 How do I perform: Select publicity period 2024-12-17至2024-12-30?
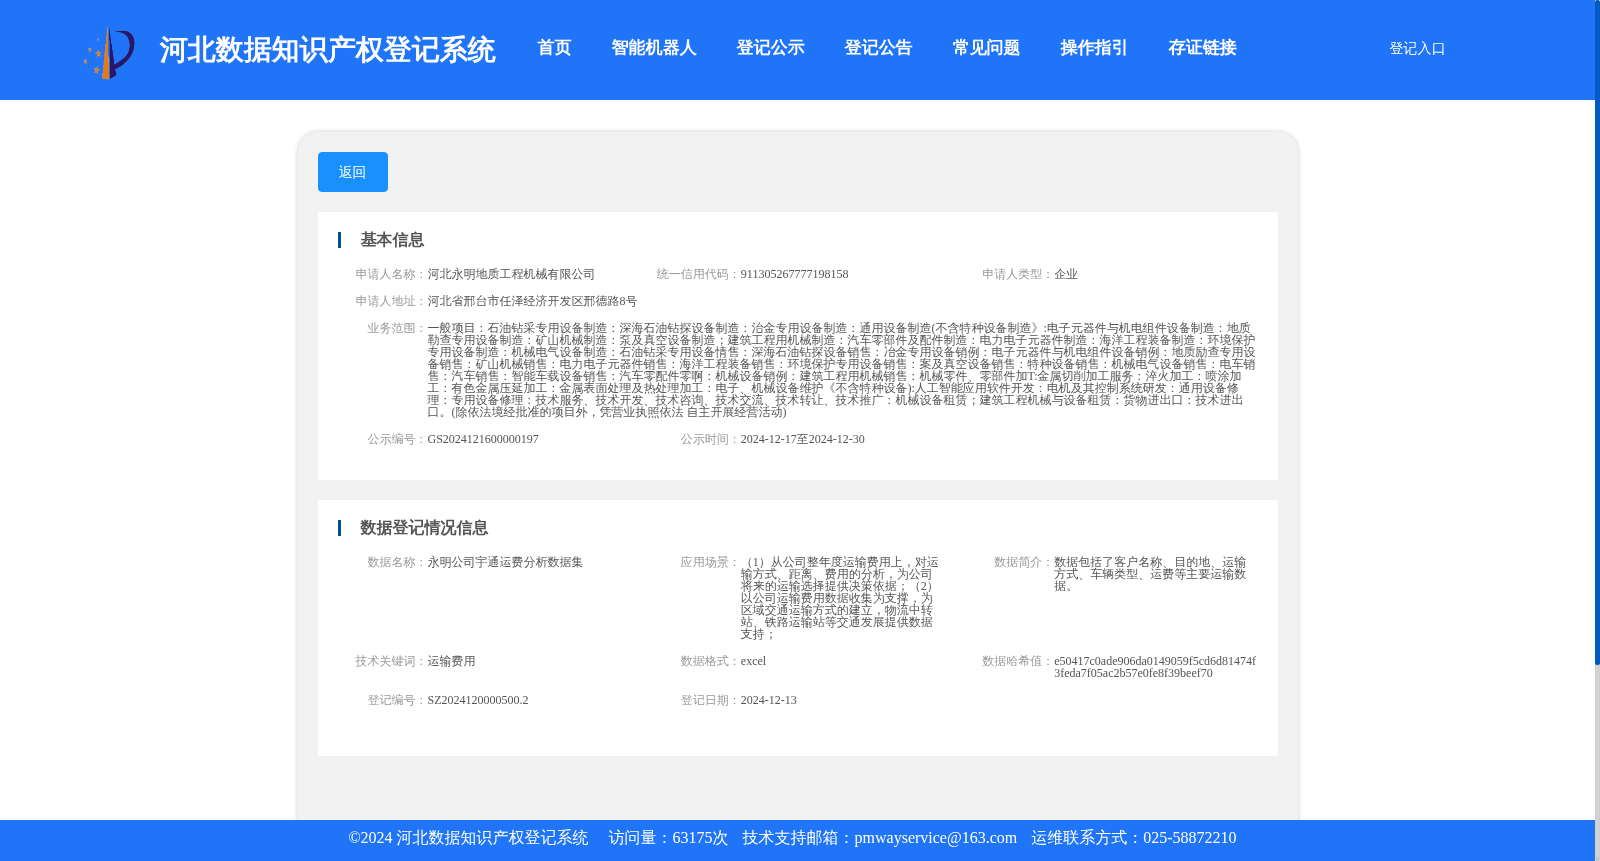pos(803,439)
